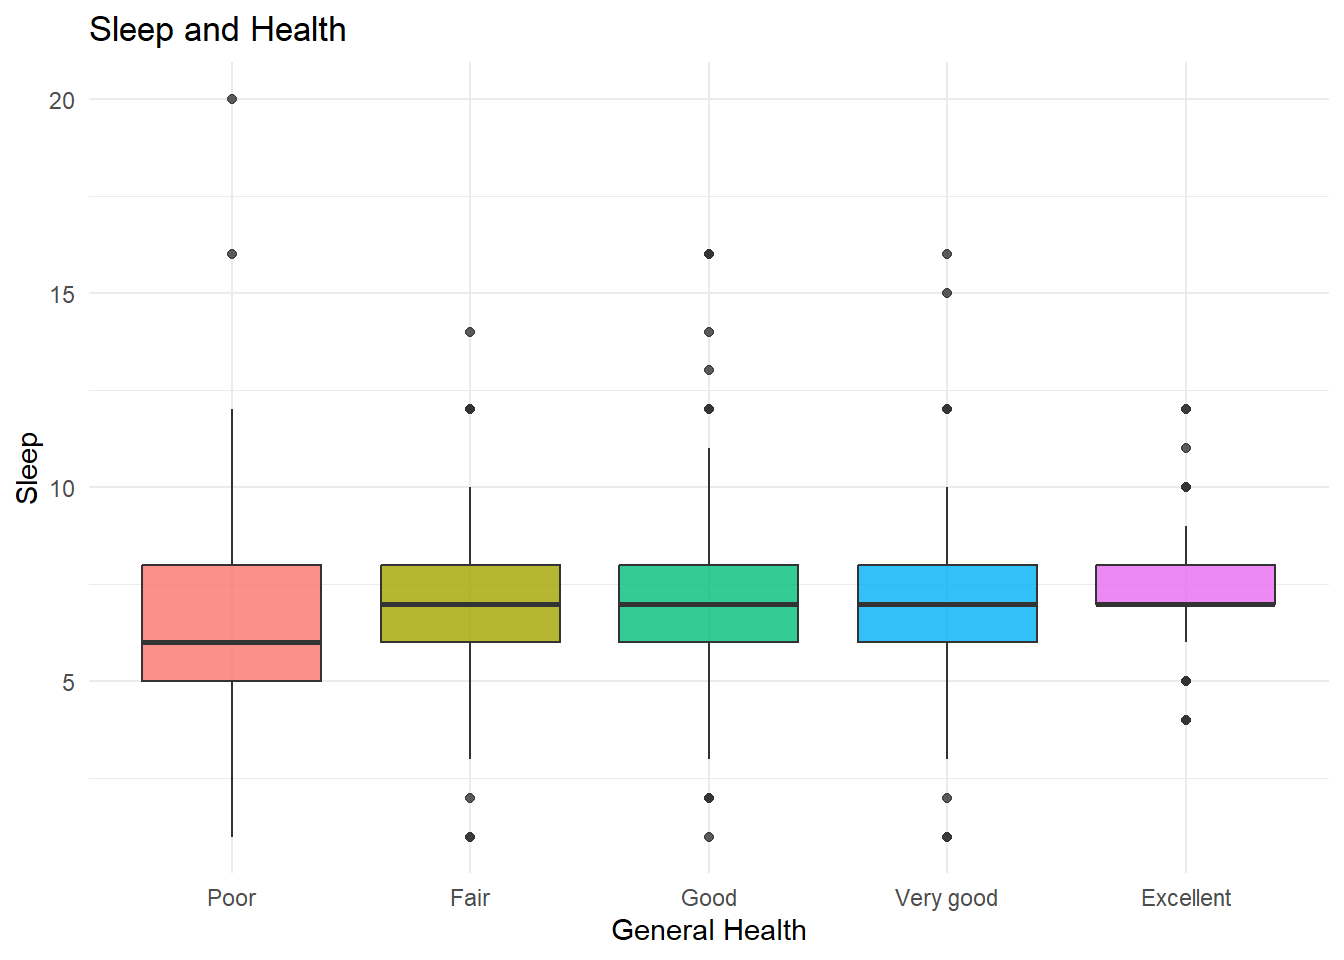
Task: Click the "Sleep and Health" chart title
Action: point(218,30)
